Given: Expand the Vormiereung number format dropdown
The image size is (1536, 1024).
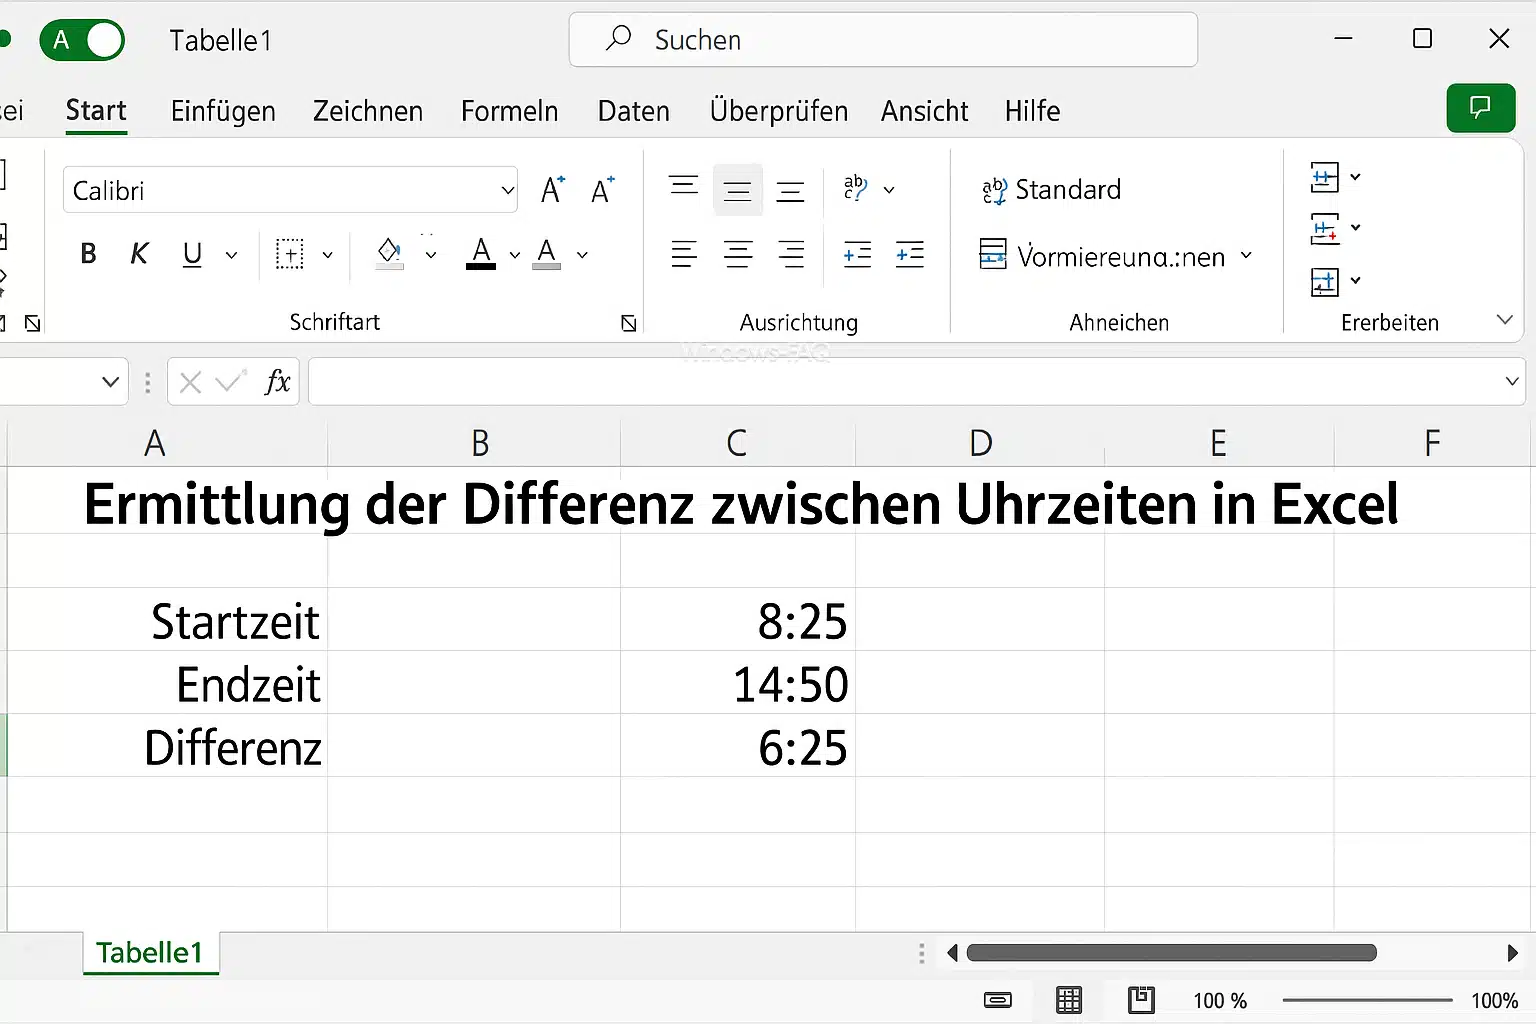Looking at the screenshot, I should tap(1246, 256).
